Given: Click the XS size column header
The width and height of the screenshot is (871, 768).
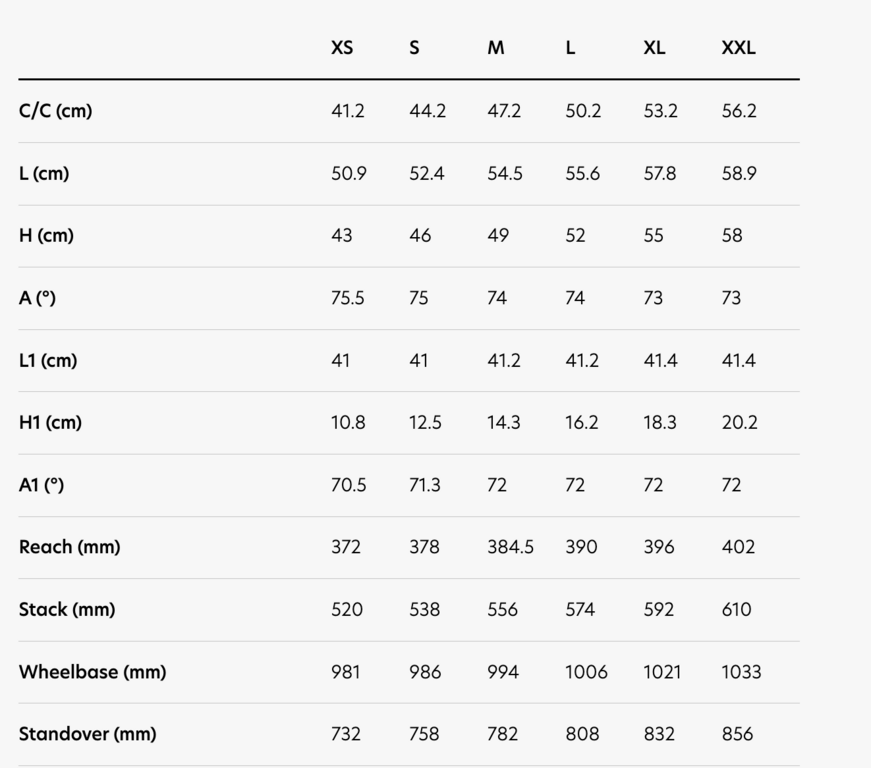Looking at the screenshot, I should (x=342, y=48).
